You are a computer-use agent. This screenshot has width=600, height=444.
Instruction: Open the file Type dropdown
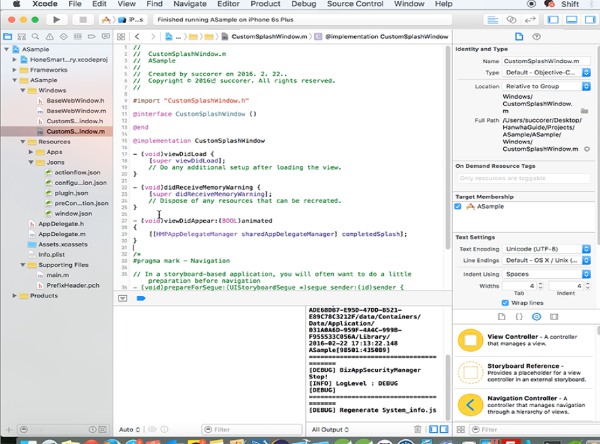point(546,73)
